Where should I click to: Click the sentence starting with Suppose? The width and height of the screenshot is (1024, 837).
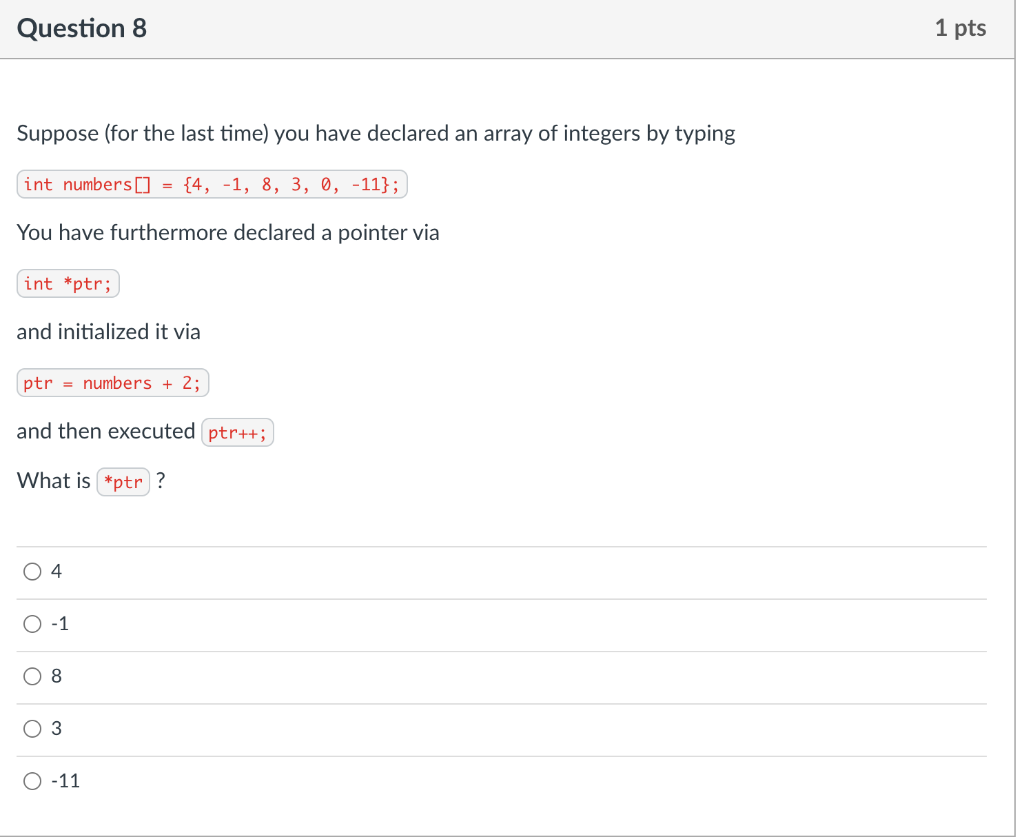376,134
